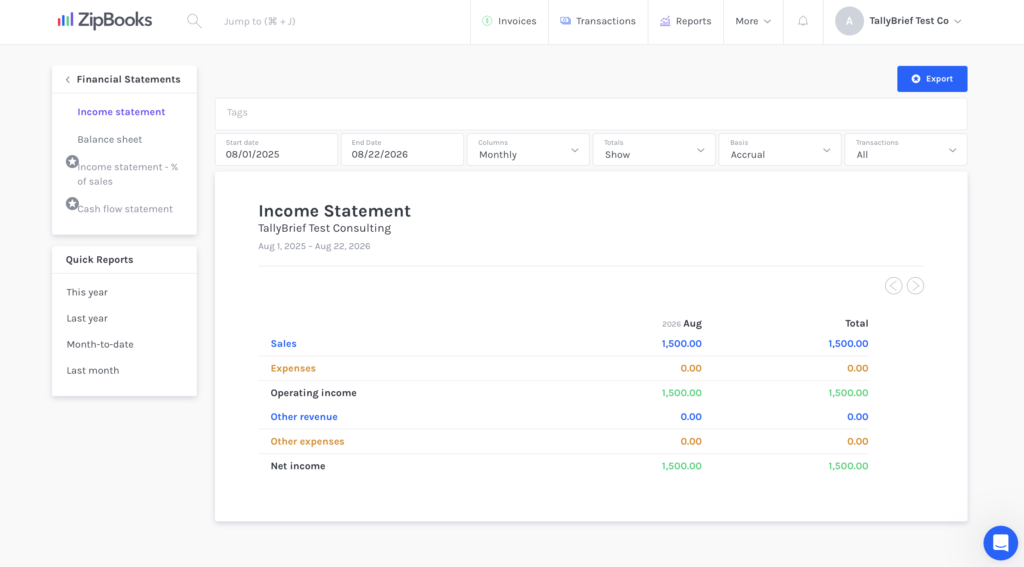Open the Basis Accrual dropdown

tap(780, 150)
